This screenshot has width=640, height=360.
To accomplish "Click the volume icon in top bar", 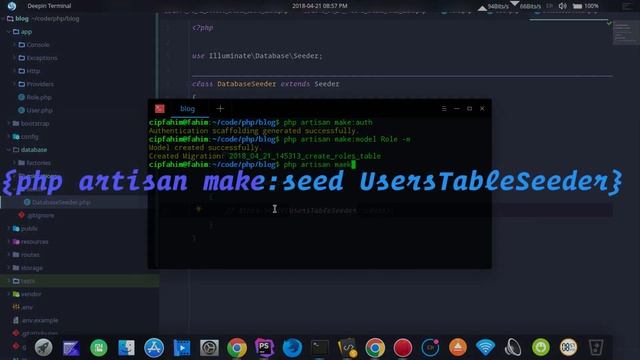I will (x=562, y=6).
